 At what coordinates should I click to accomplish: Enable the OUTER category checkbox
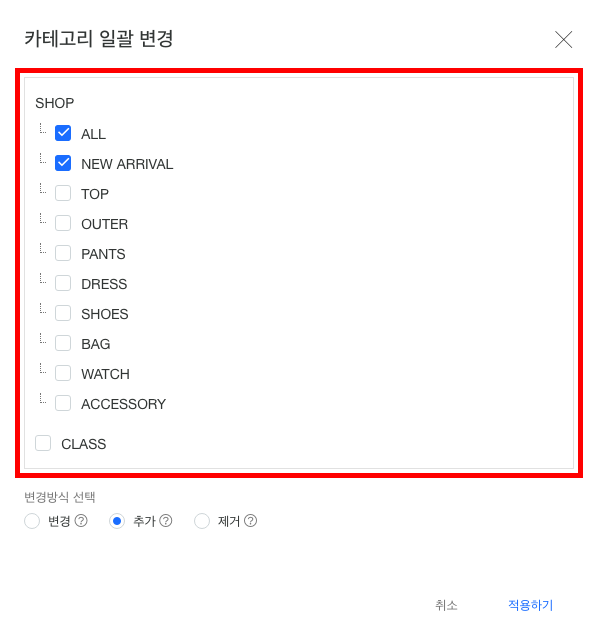(63, 223)
